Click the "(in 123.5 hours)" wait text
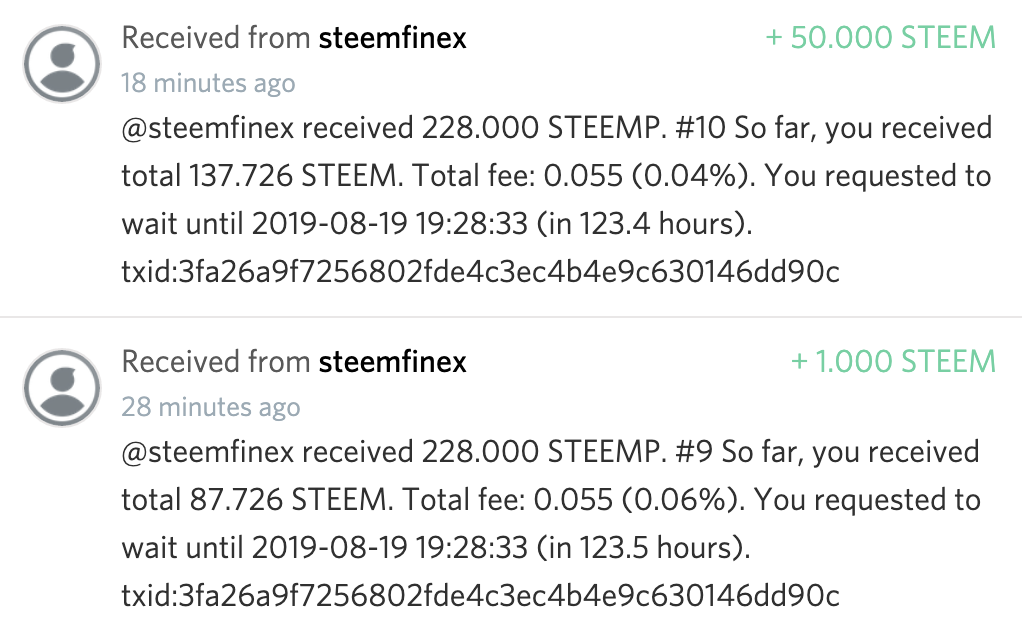 [644, 548]
